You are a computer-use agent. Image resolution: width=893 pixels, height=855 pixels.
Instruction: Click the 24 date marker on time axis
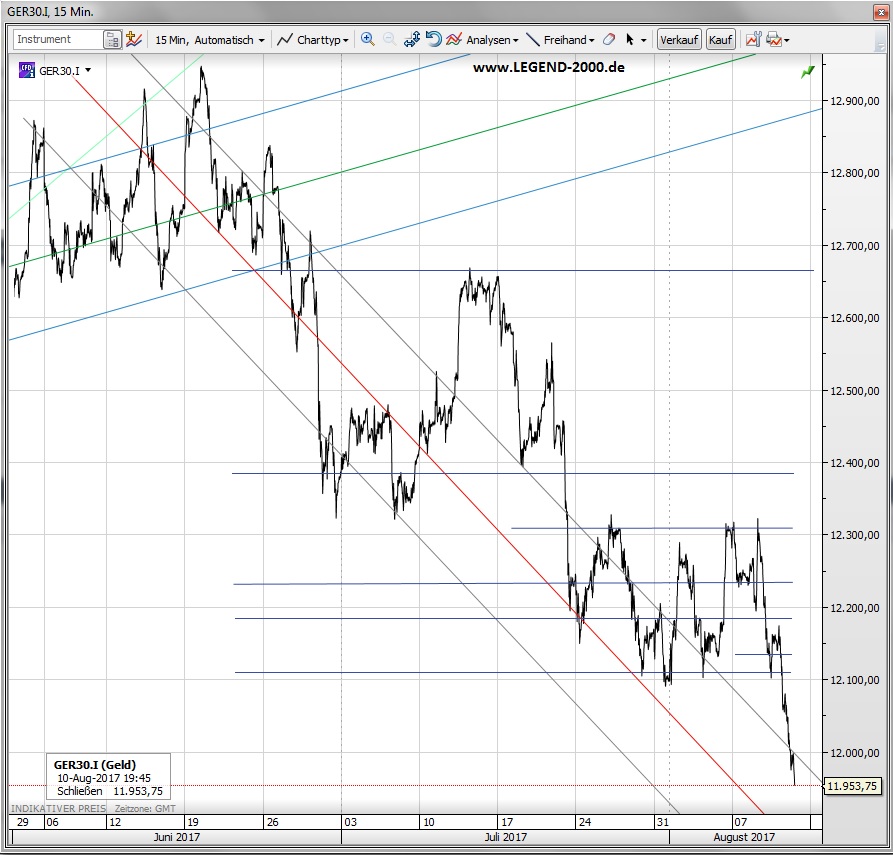(585, 822)
